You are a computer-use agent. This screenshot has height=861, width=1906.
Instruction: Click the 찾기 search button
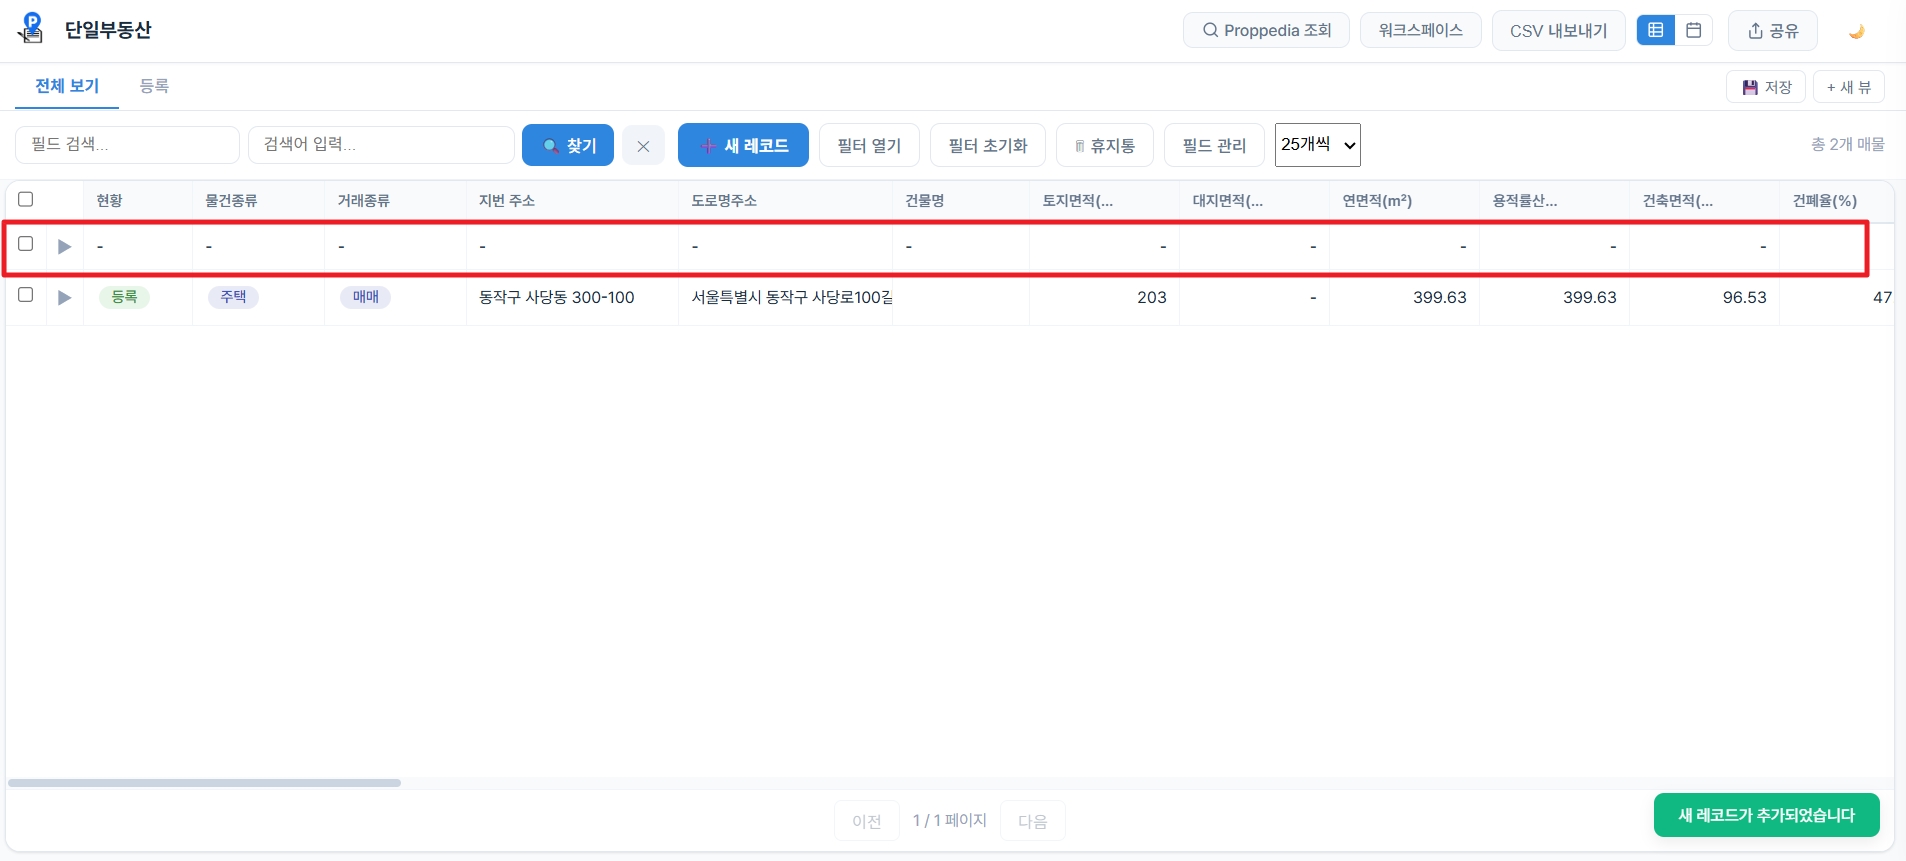point(568,145)
